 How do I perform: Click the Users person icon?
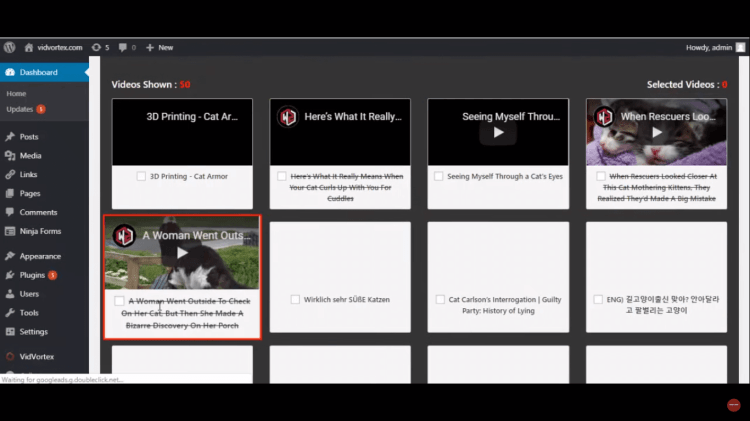pyautogui.click(x=10, y=294)
